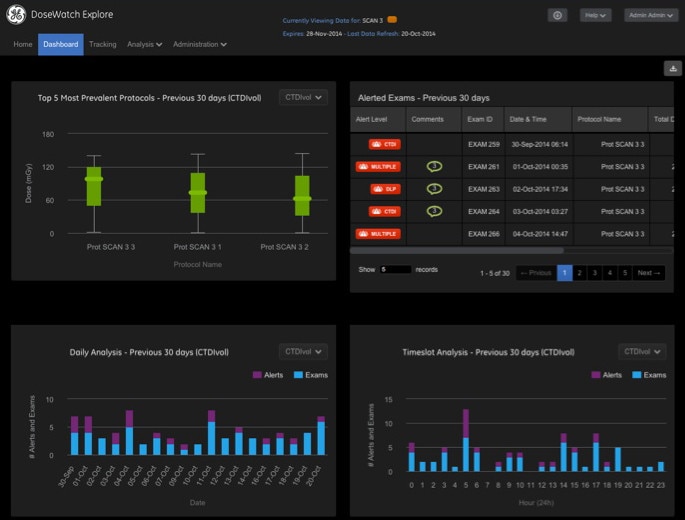Screen dimensions: 685x520
Task: Go to page 2 of alerted exams
Action: pos(580,273)
